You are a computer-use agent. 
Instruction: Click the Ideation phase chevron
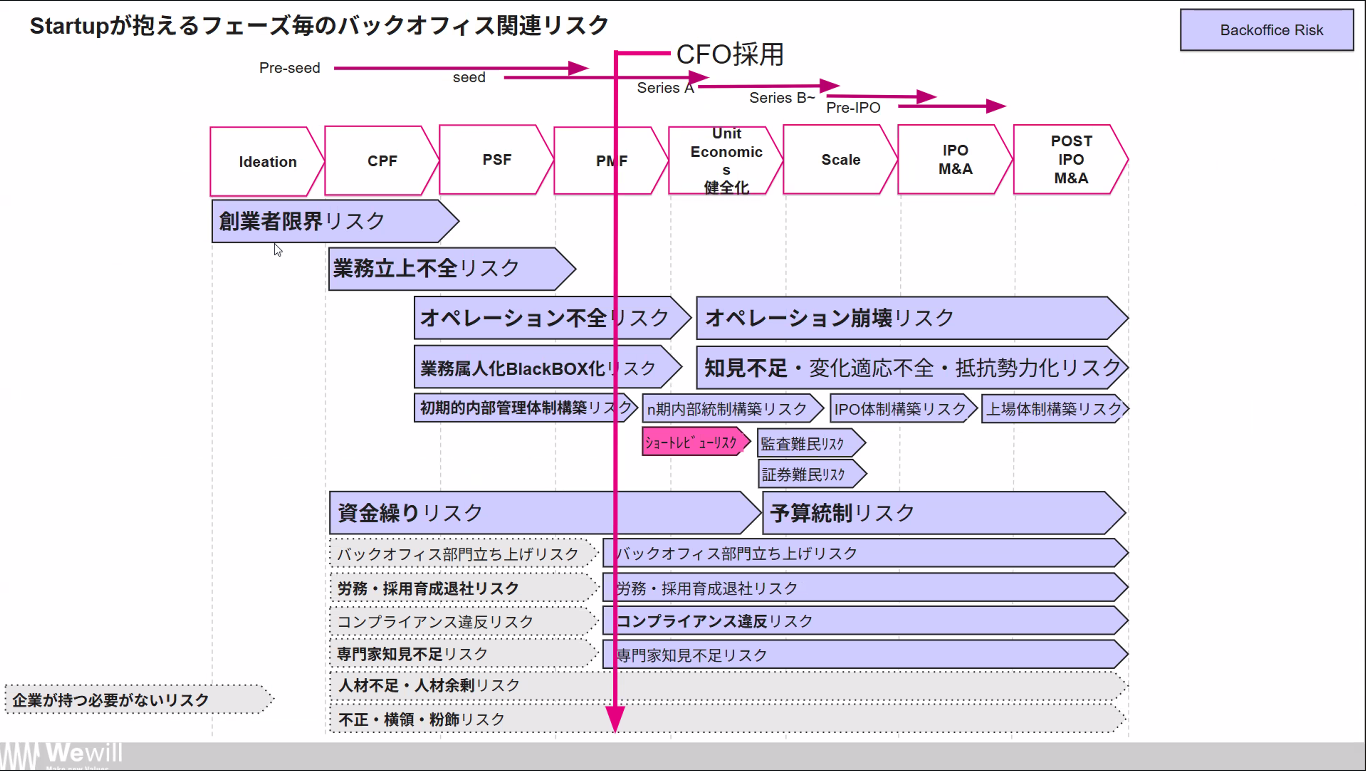pos(266,161)
